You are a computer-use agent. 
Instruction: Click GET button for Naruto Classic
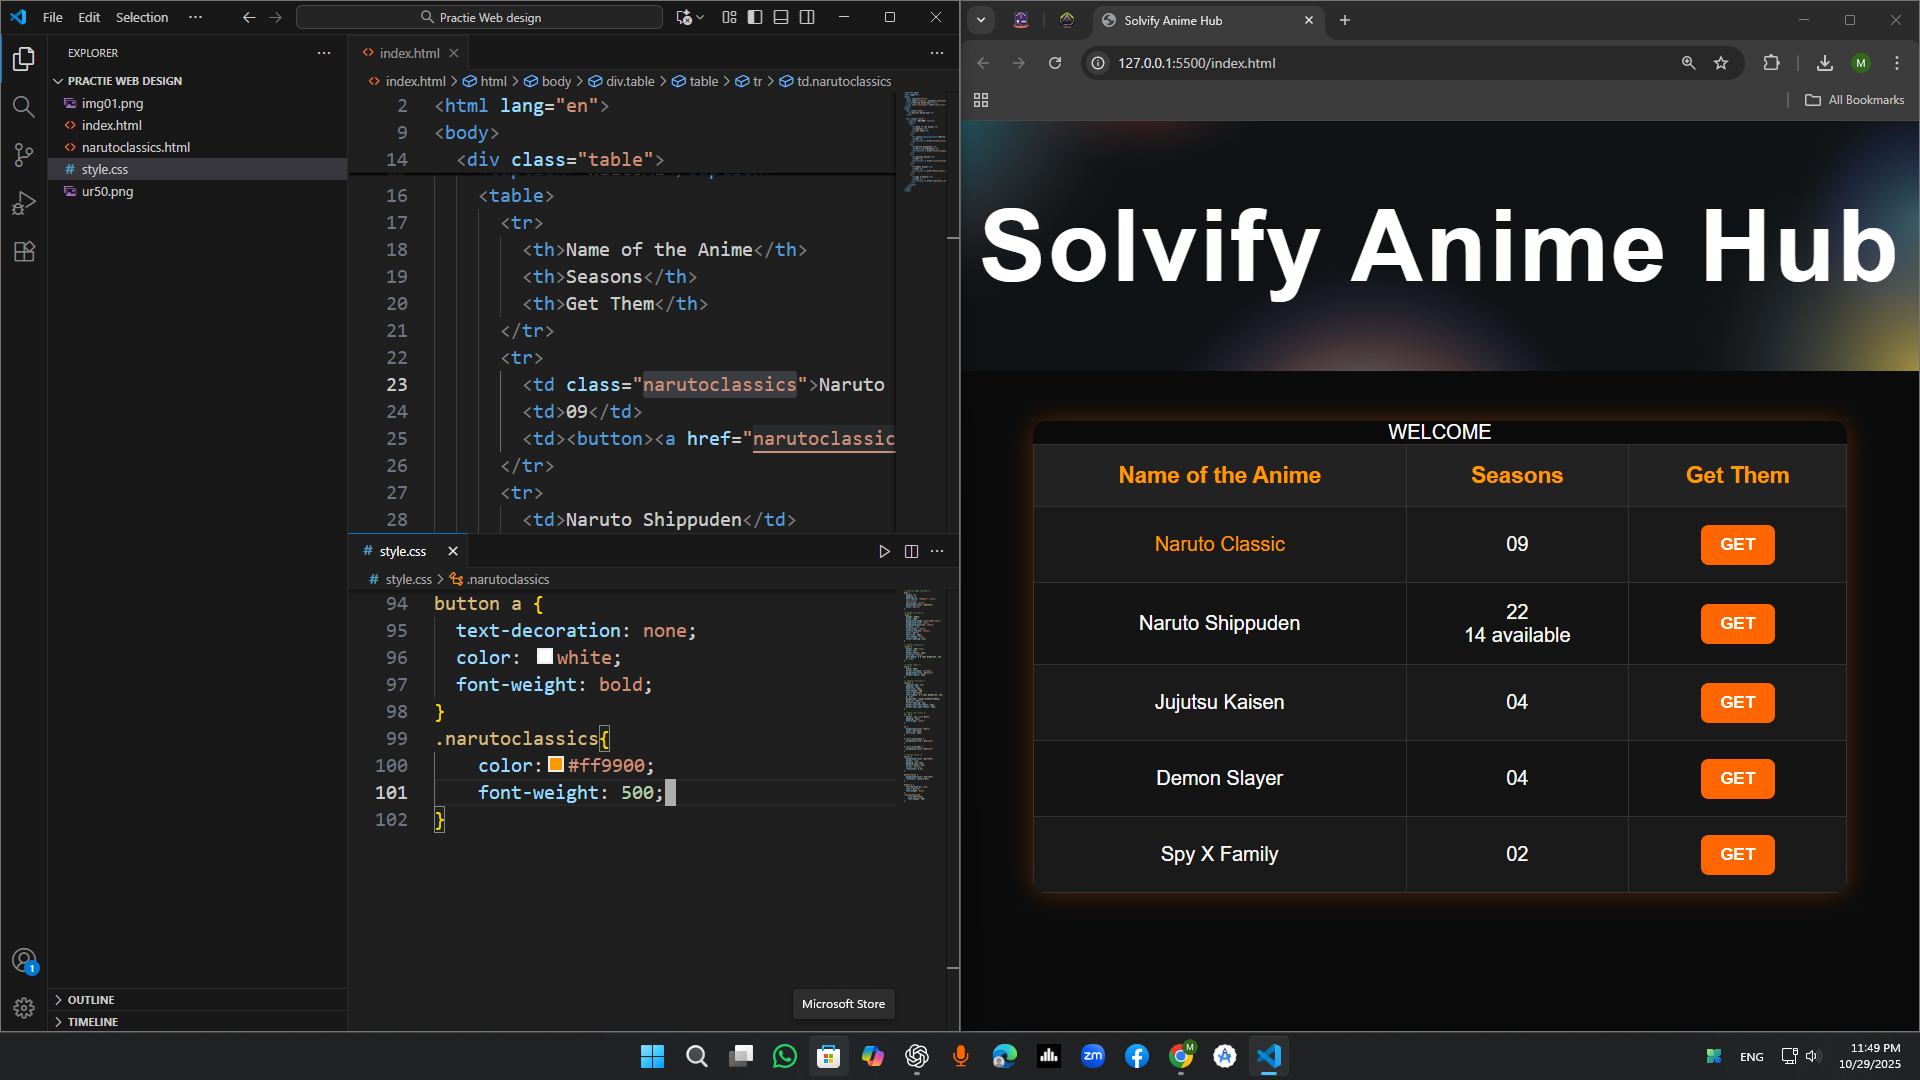[x=1737, y=545]
